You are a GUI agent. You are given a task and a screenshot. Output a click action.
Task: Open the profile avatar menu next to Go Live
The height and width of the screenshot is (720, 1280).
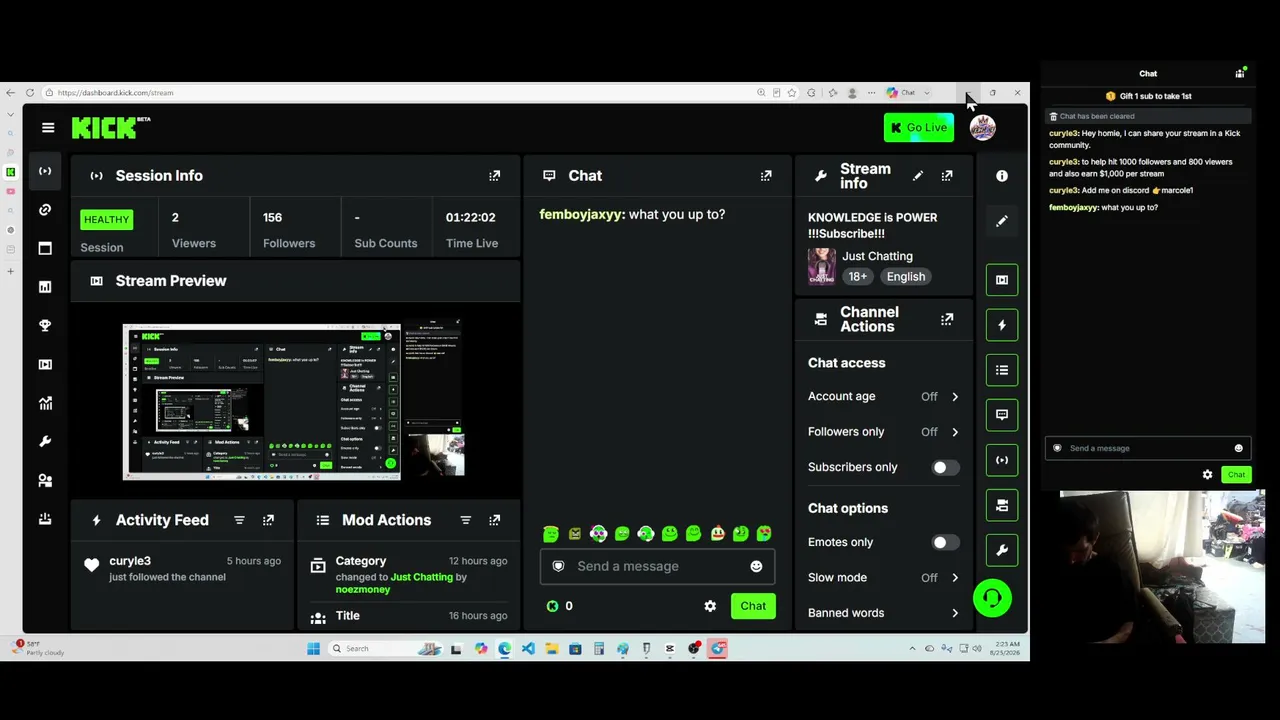[x=982, y=127]
